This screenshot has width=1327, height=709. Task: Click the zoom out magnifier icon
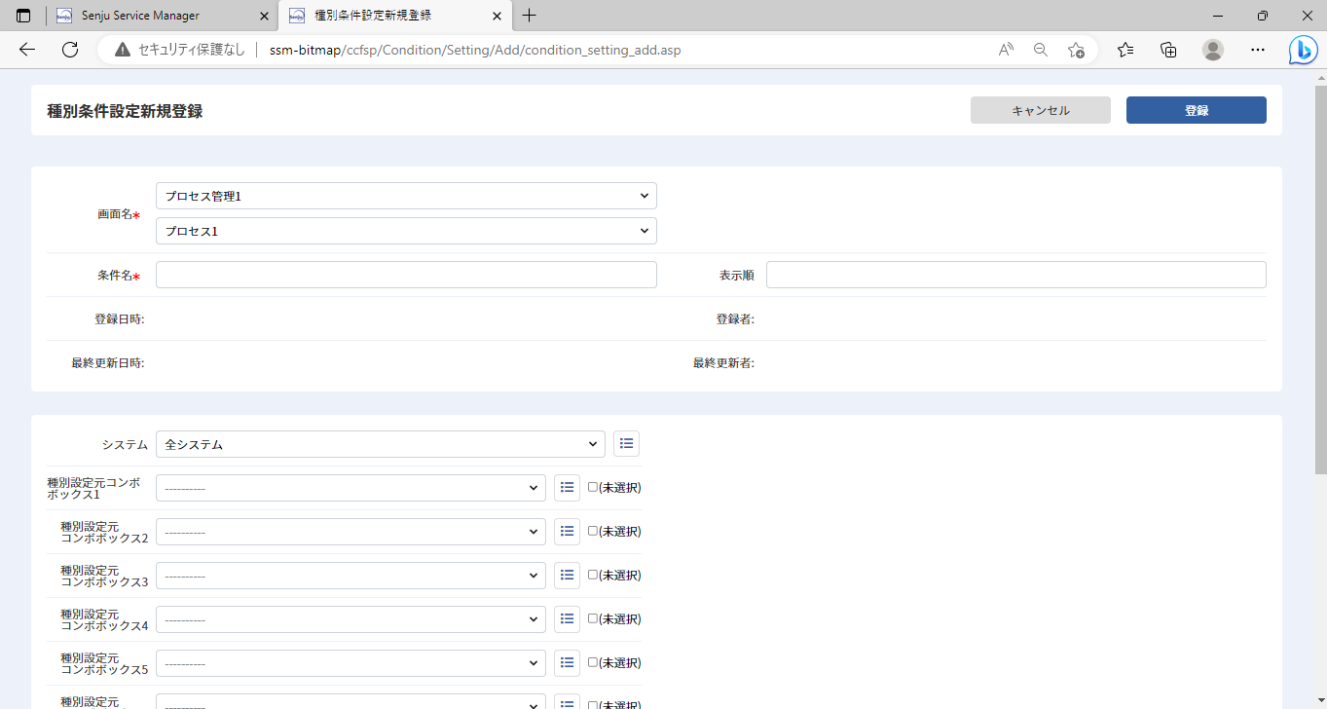pos(1041,49)
